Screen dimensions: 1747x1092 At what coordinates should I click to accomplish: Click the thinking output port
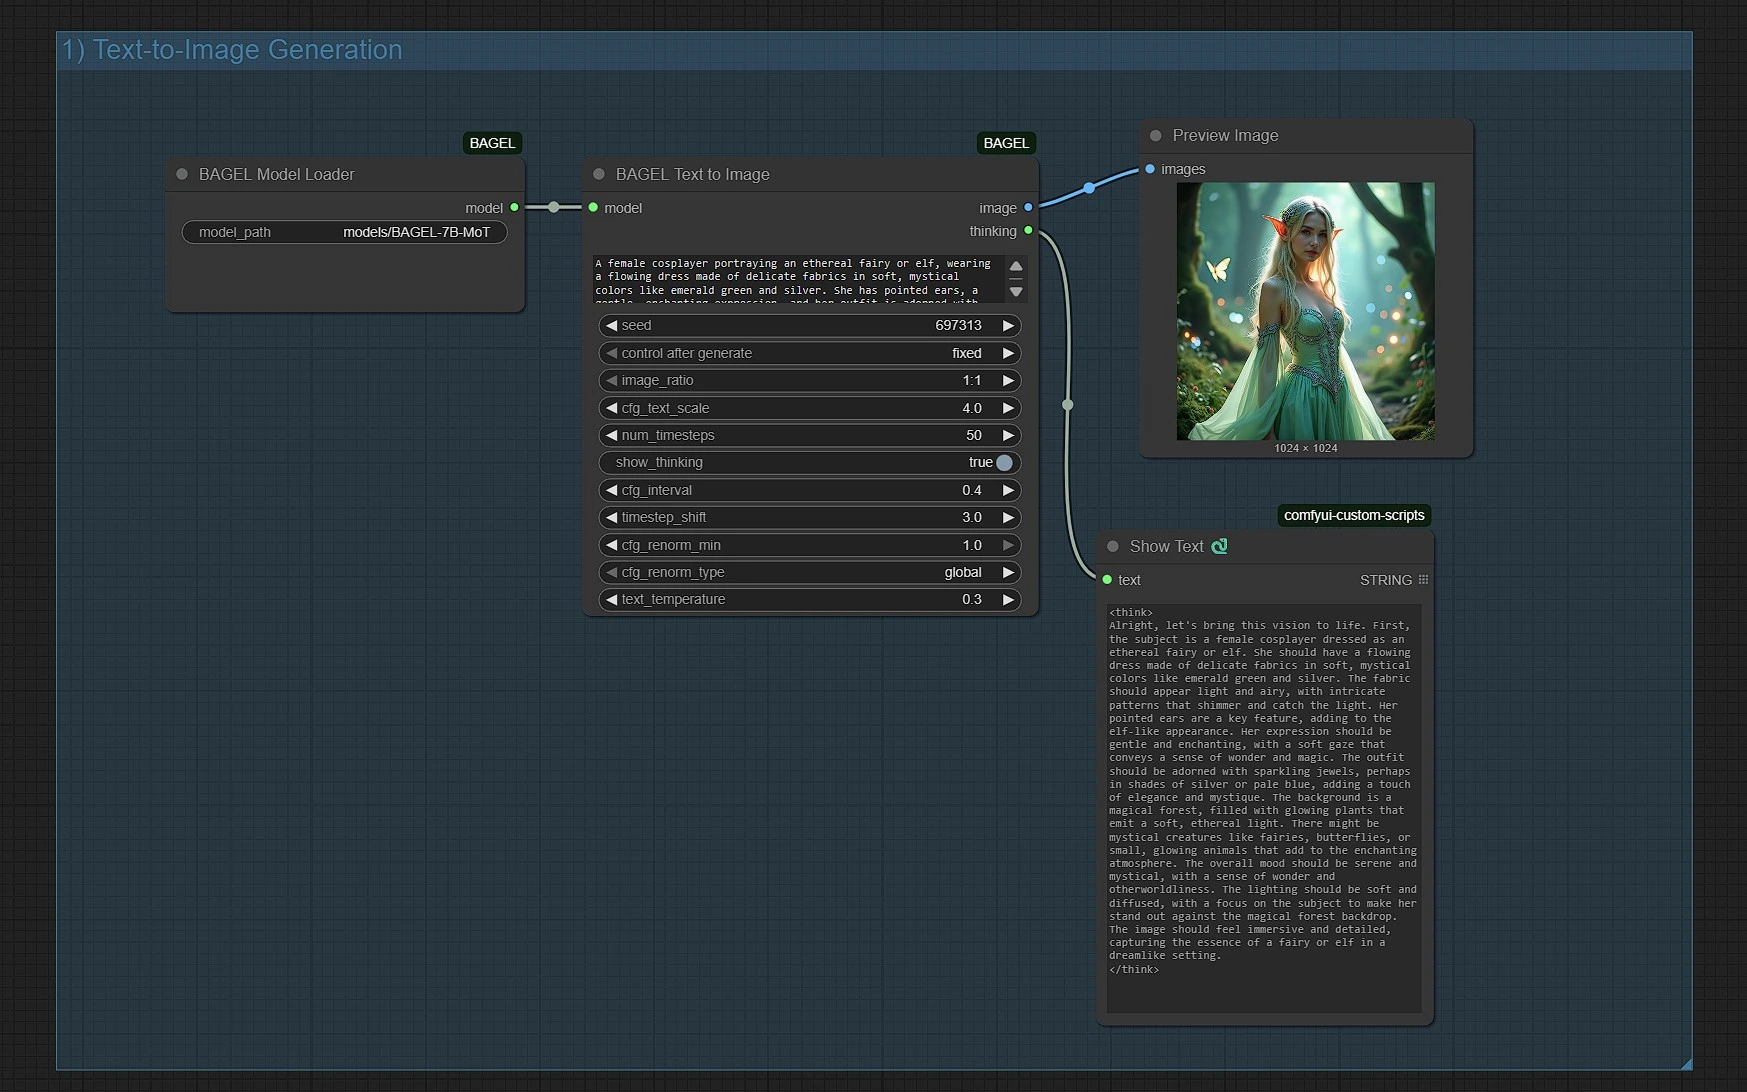(1028, 230)
